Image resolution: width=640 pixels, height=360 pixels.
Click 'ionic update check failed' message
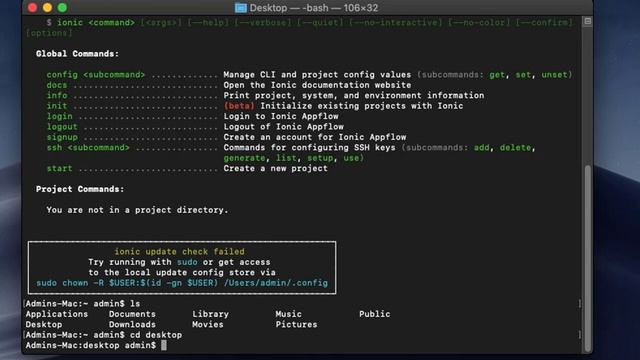point(179,252)
